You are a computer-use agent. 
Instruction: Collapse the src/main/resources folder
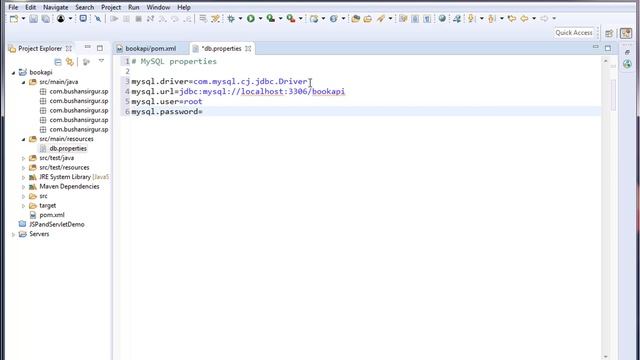click(x=23, y=139)
